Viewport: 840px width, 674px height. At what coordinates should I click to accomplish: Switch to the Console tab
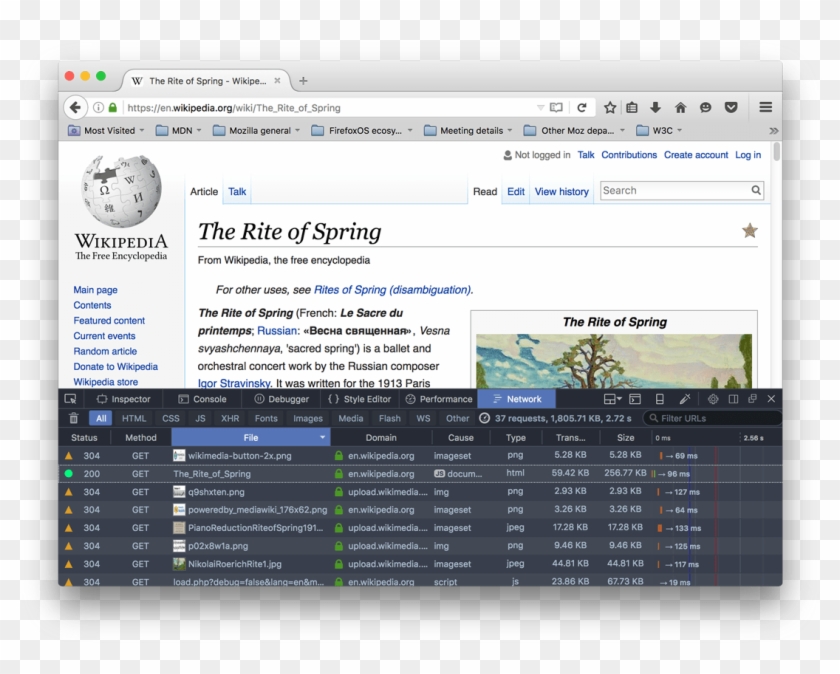tap(202, 399)
